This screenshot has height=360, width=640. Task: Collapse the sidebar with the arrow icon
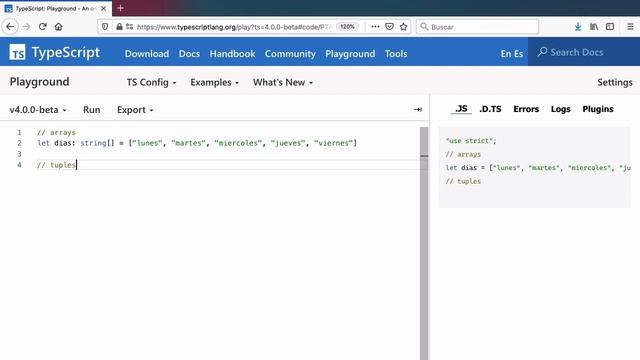coord(417,109)
